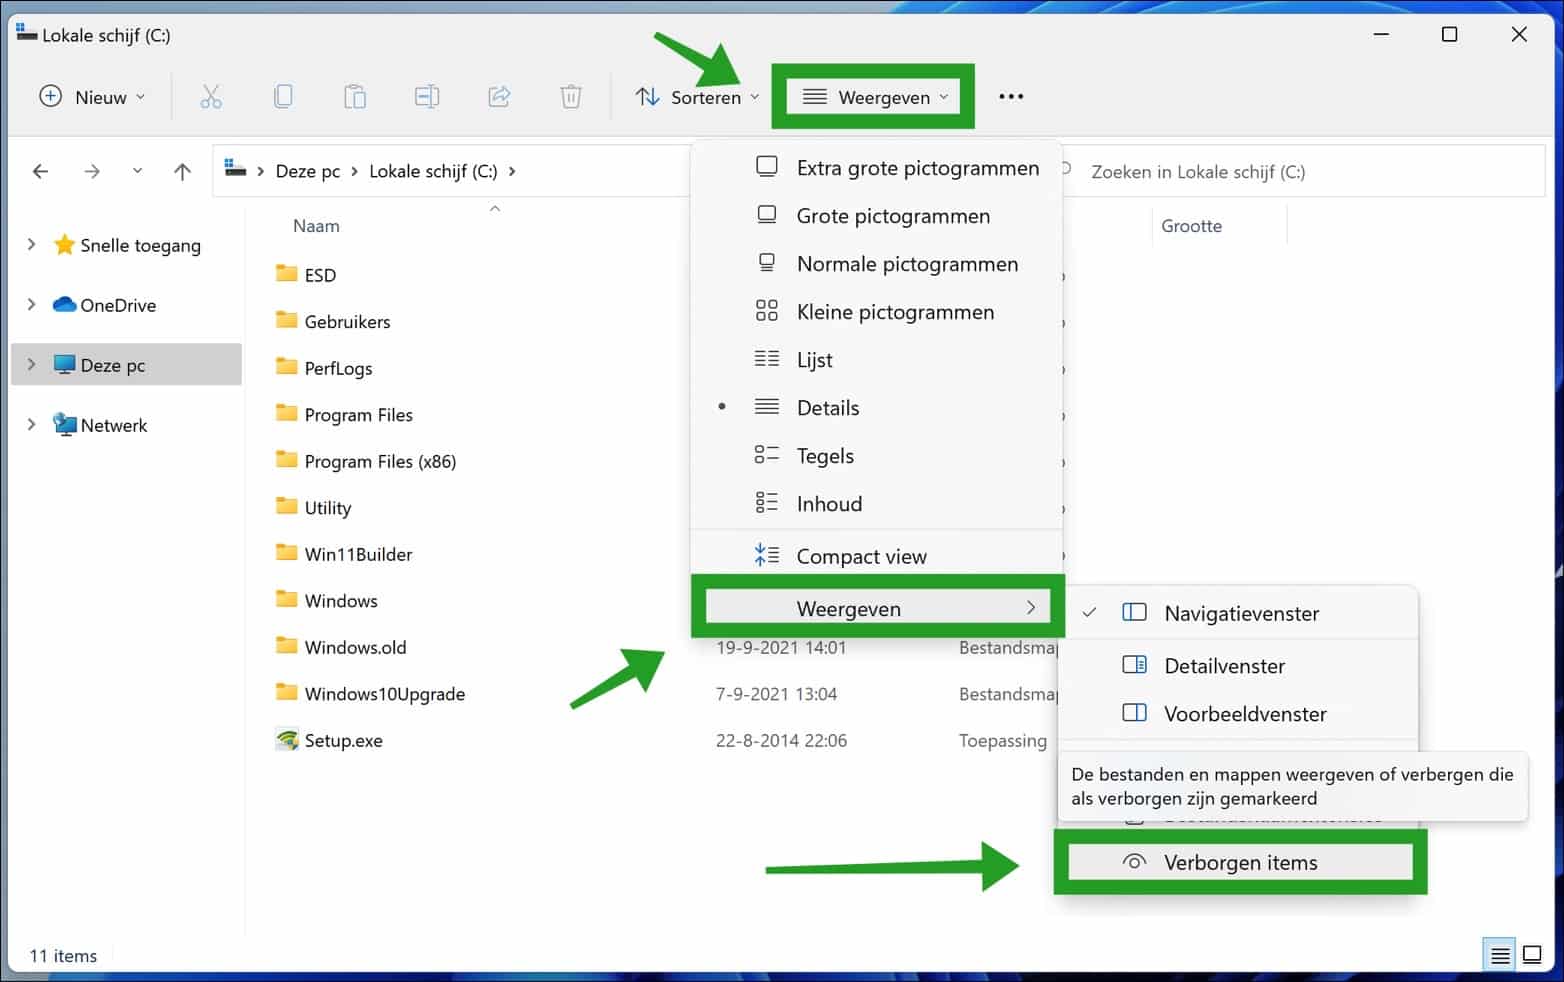Click the Copy icon
Screen dimensions: 1564x982
pyautogui.click(x=283, y=96)
